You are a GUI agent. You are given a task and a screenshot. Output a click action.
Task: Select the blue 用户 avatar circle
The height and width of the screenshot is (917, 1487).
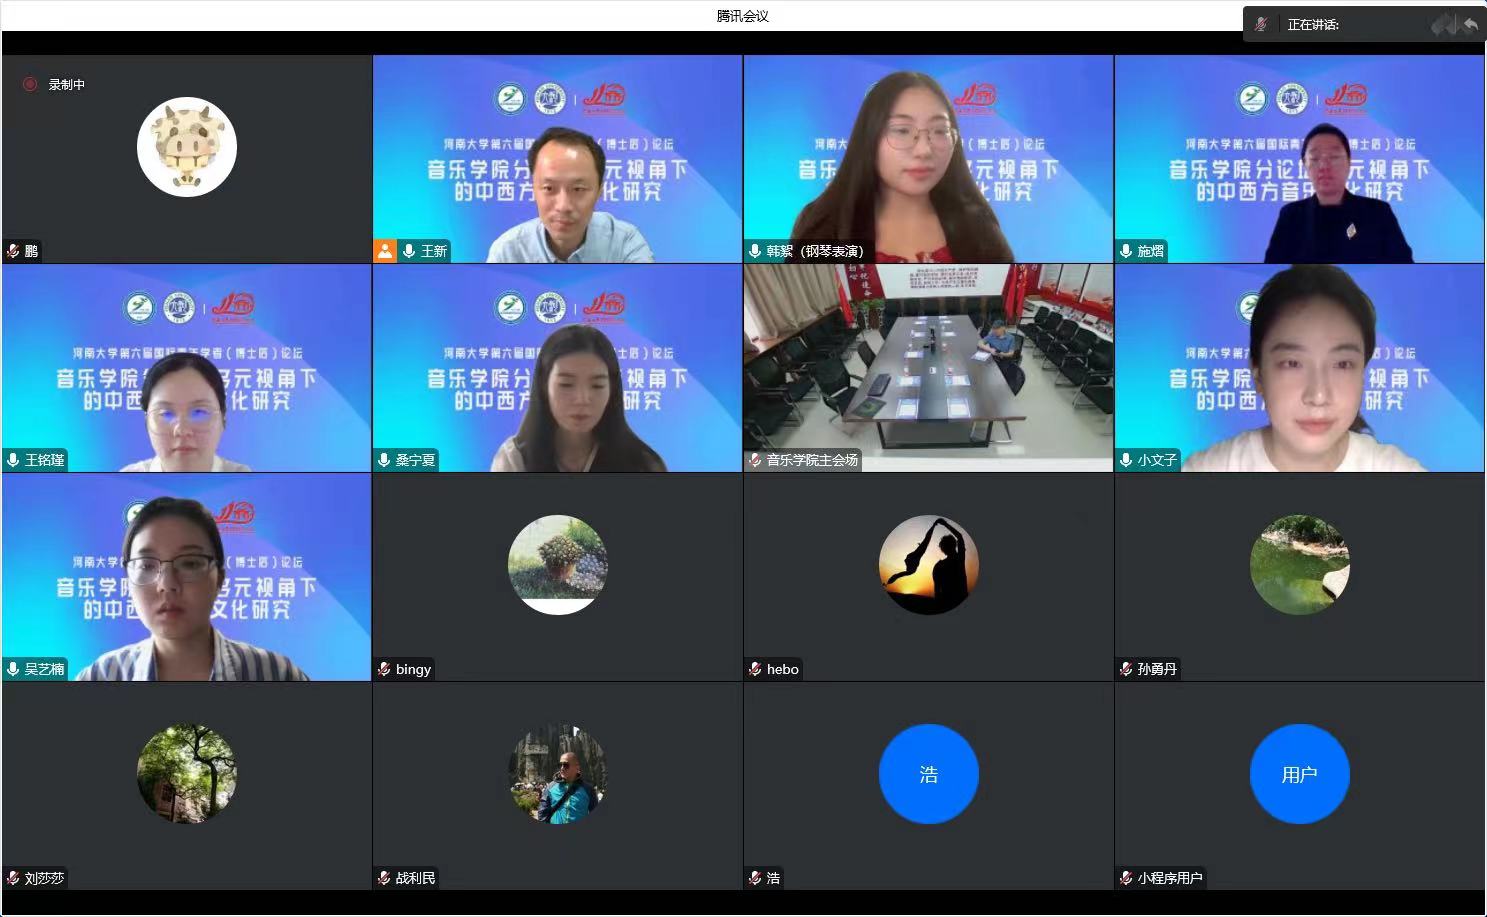coord(1299,774)
